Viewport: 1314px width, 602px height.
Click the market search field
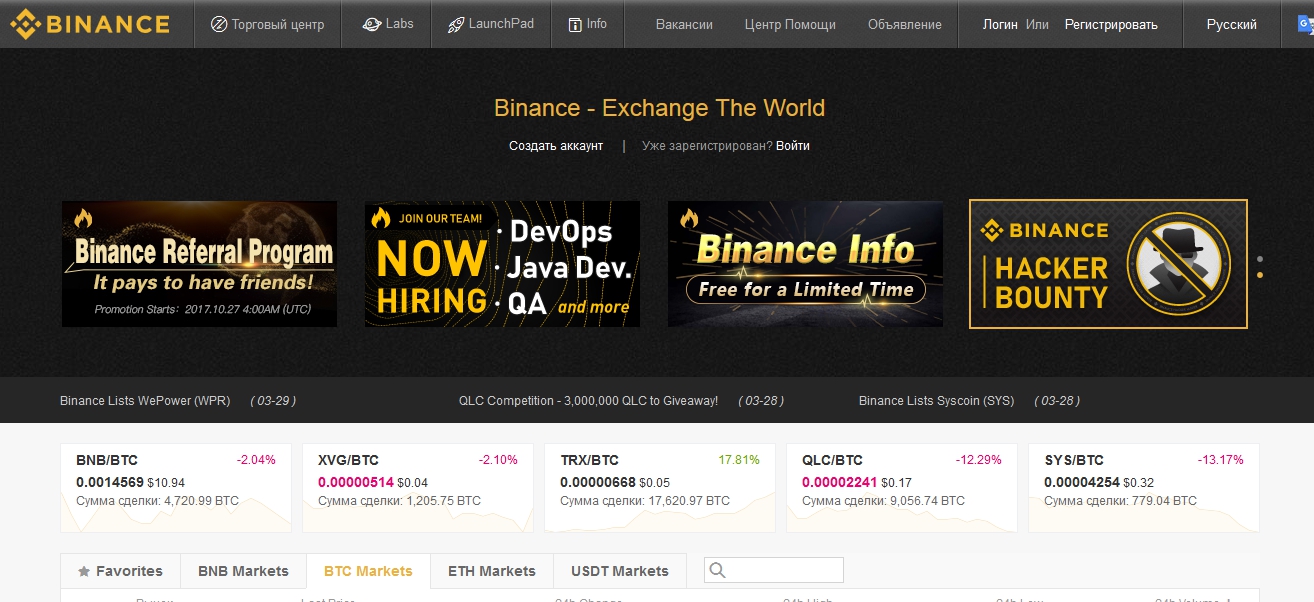pos(774,570)
